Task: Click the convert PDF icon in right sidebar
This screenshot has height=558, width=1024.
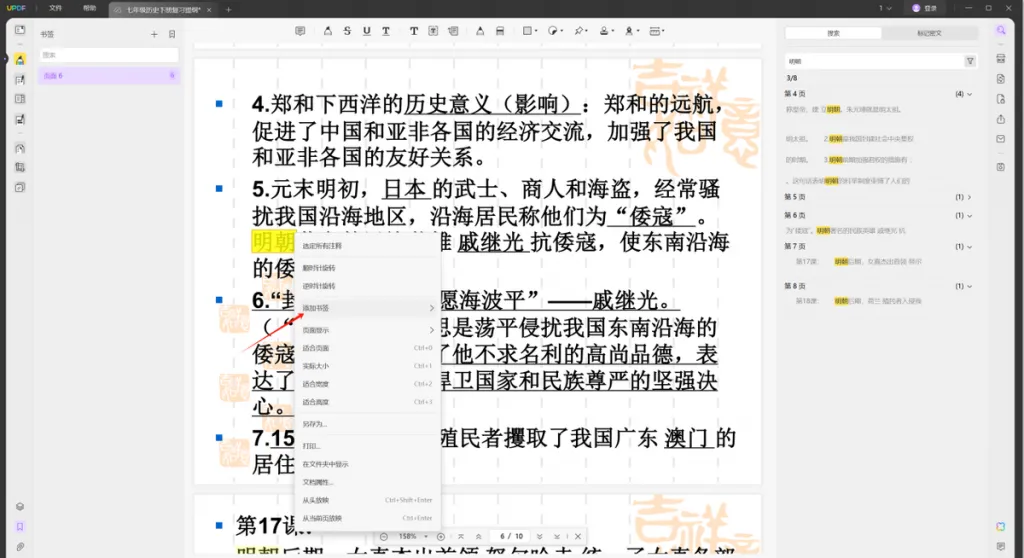Action: point(1000,79)
